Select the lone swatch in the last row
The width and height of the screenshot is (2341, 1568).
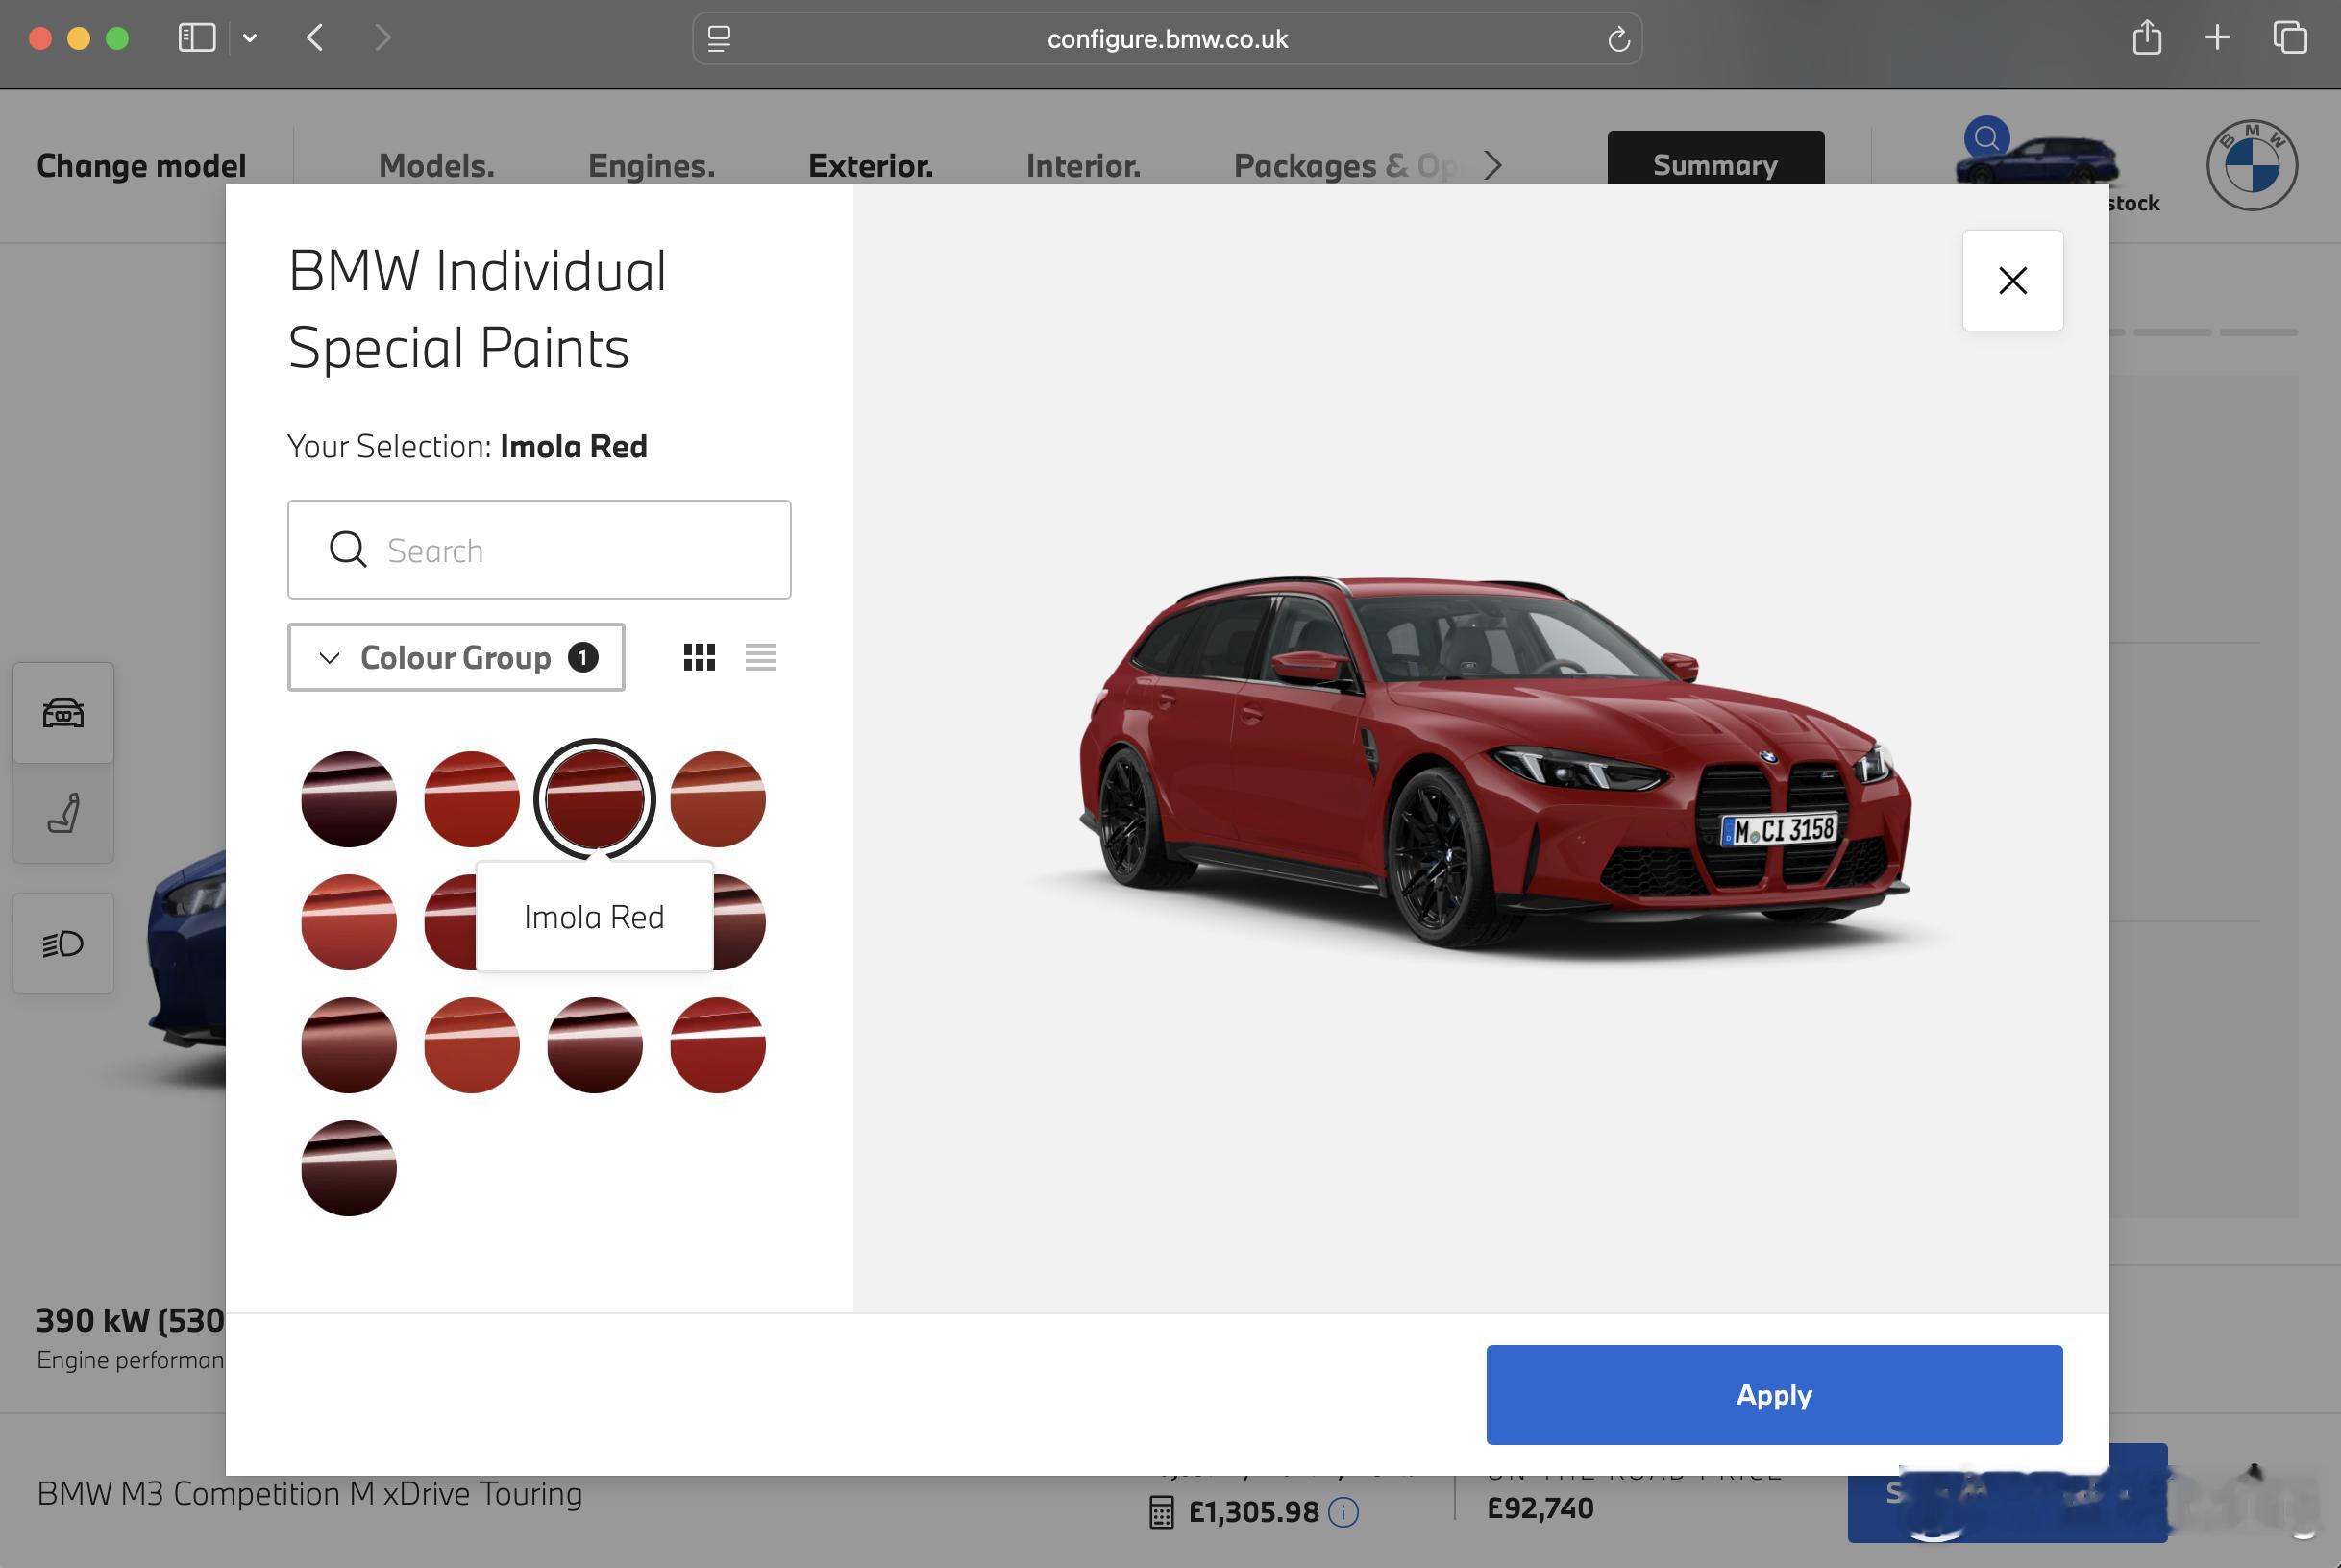pyautogui.click(x=349, y=1168)
